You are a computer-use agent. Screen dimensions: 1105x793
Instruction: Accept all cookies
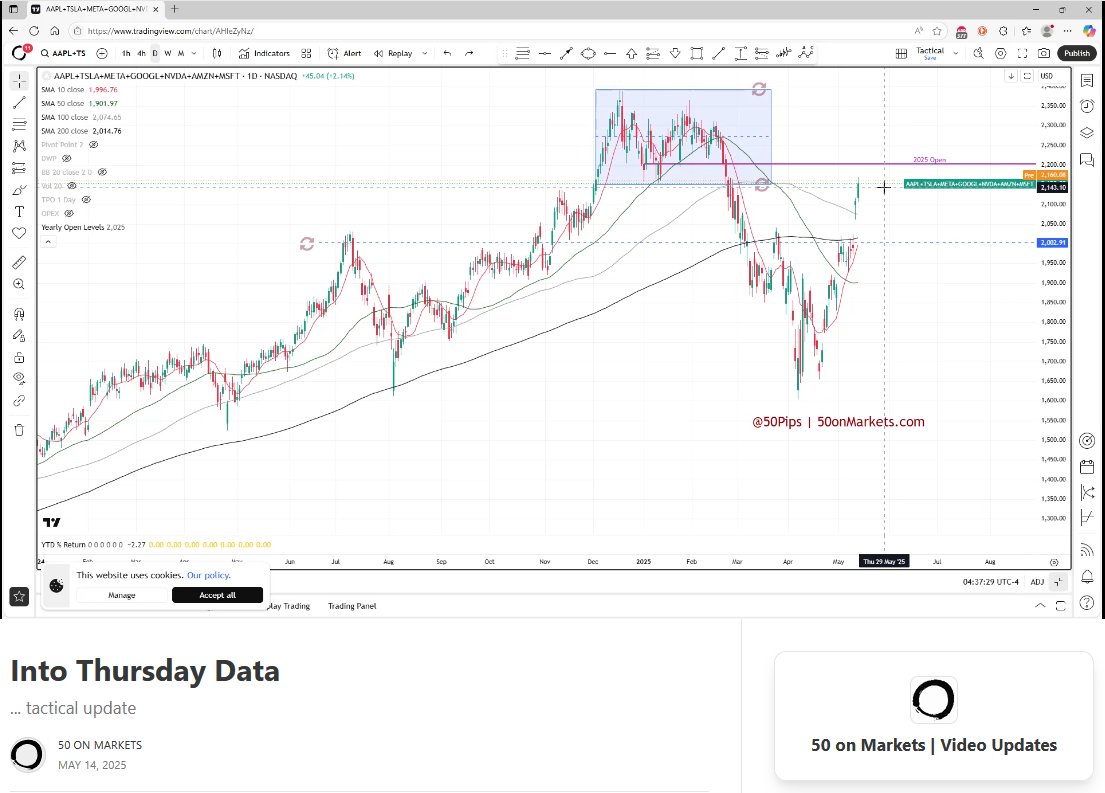click(x=217, y=595)
